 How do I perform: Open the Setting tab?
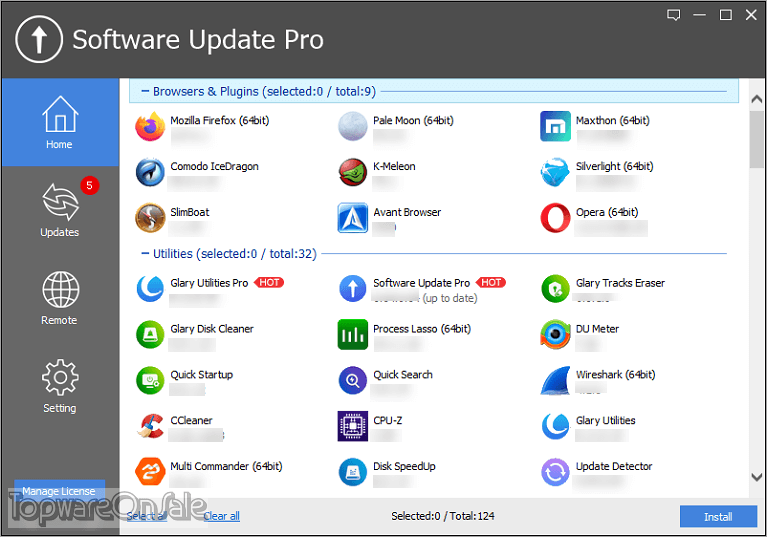click(x=60, y=386)
